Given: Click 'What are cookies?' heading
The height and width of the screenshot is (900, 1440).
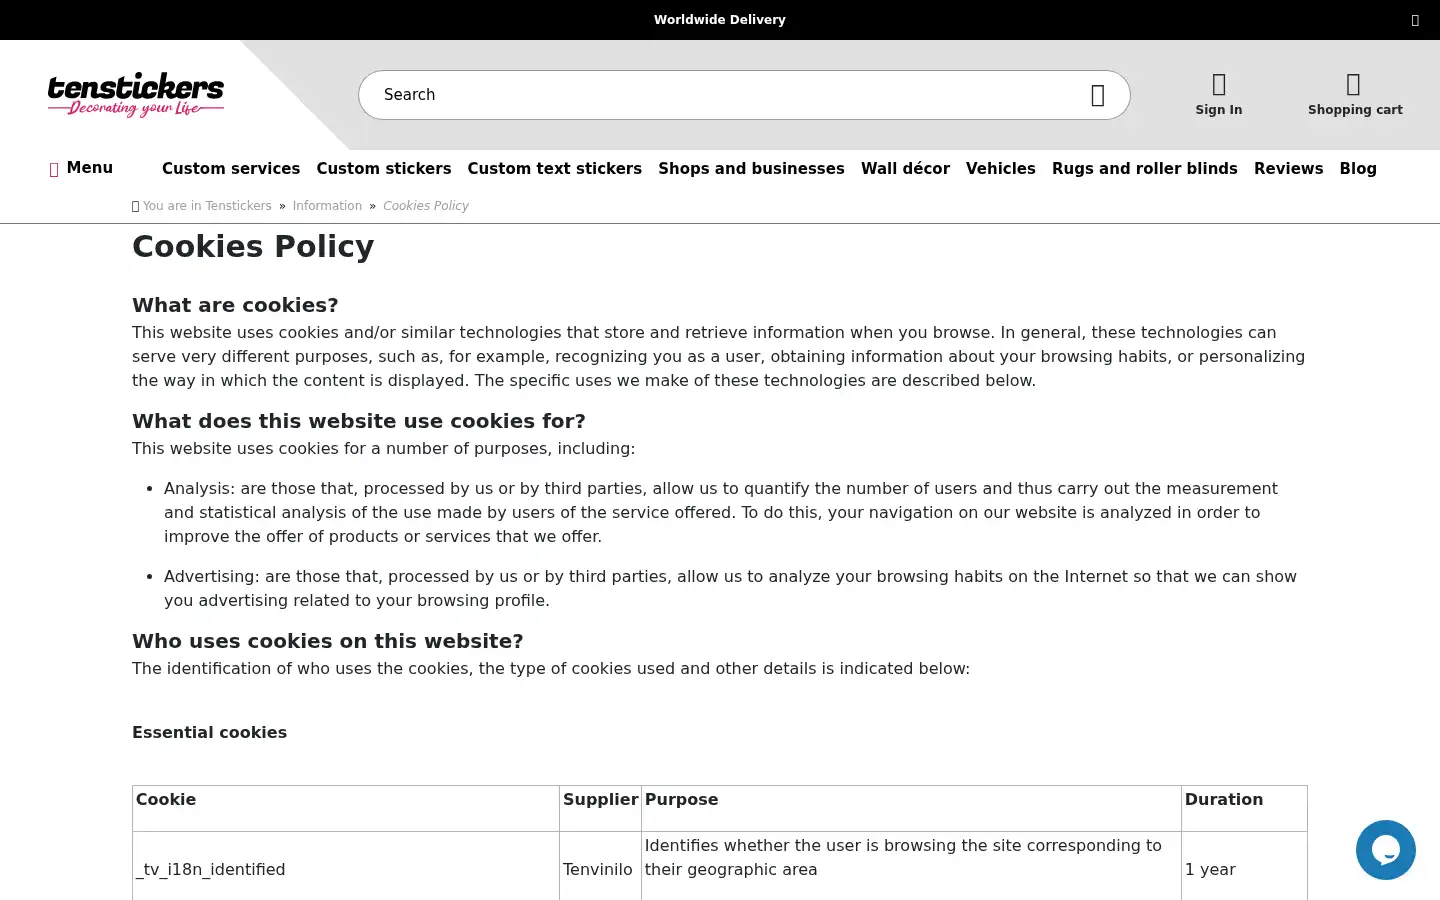Looking at the screenshot, I should [x=235, y=305].
